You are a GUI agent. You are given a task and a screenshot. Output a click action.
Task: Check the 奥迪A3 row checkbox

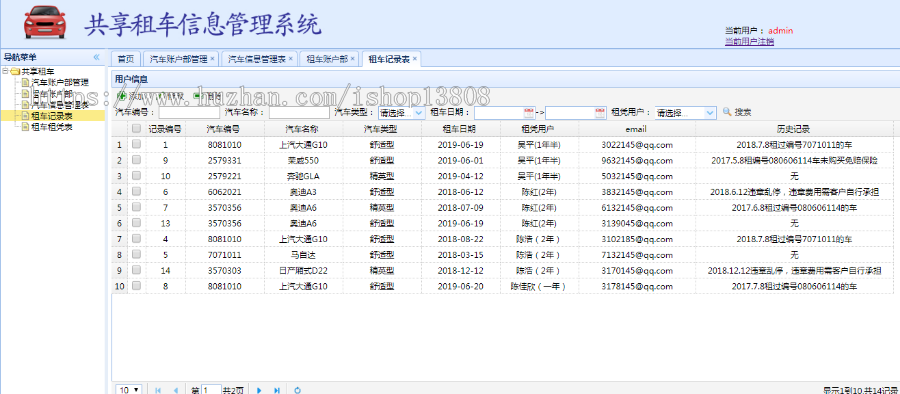click(x=136, y=191)
